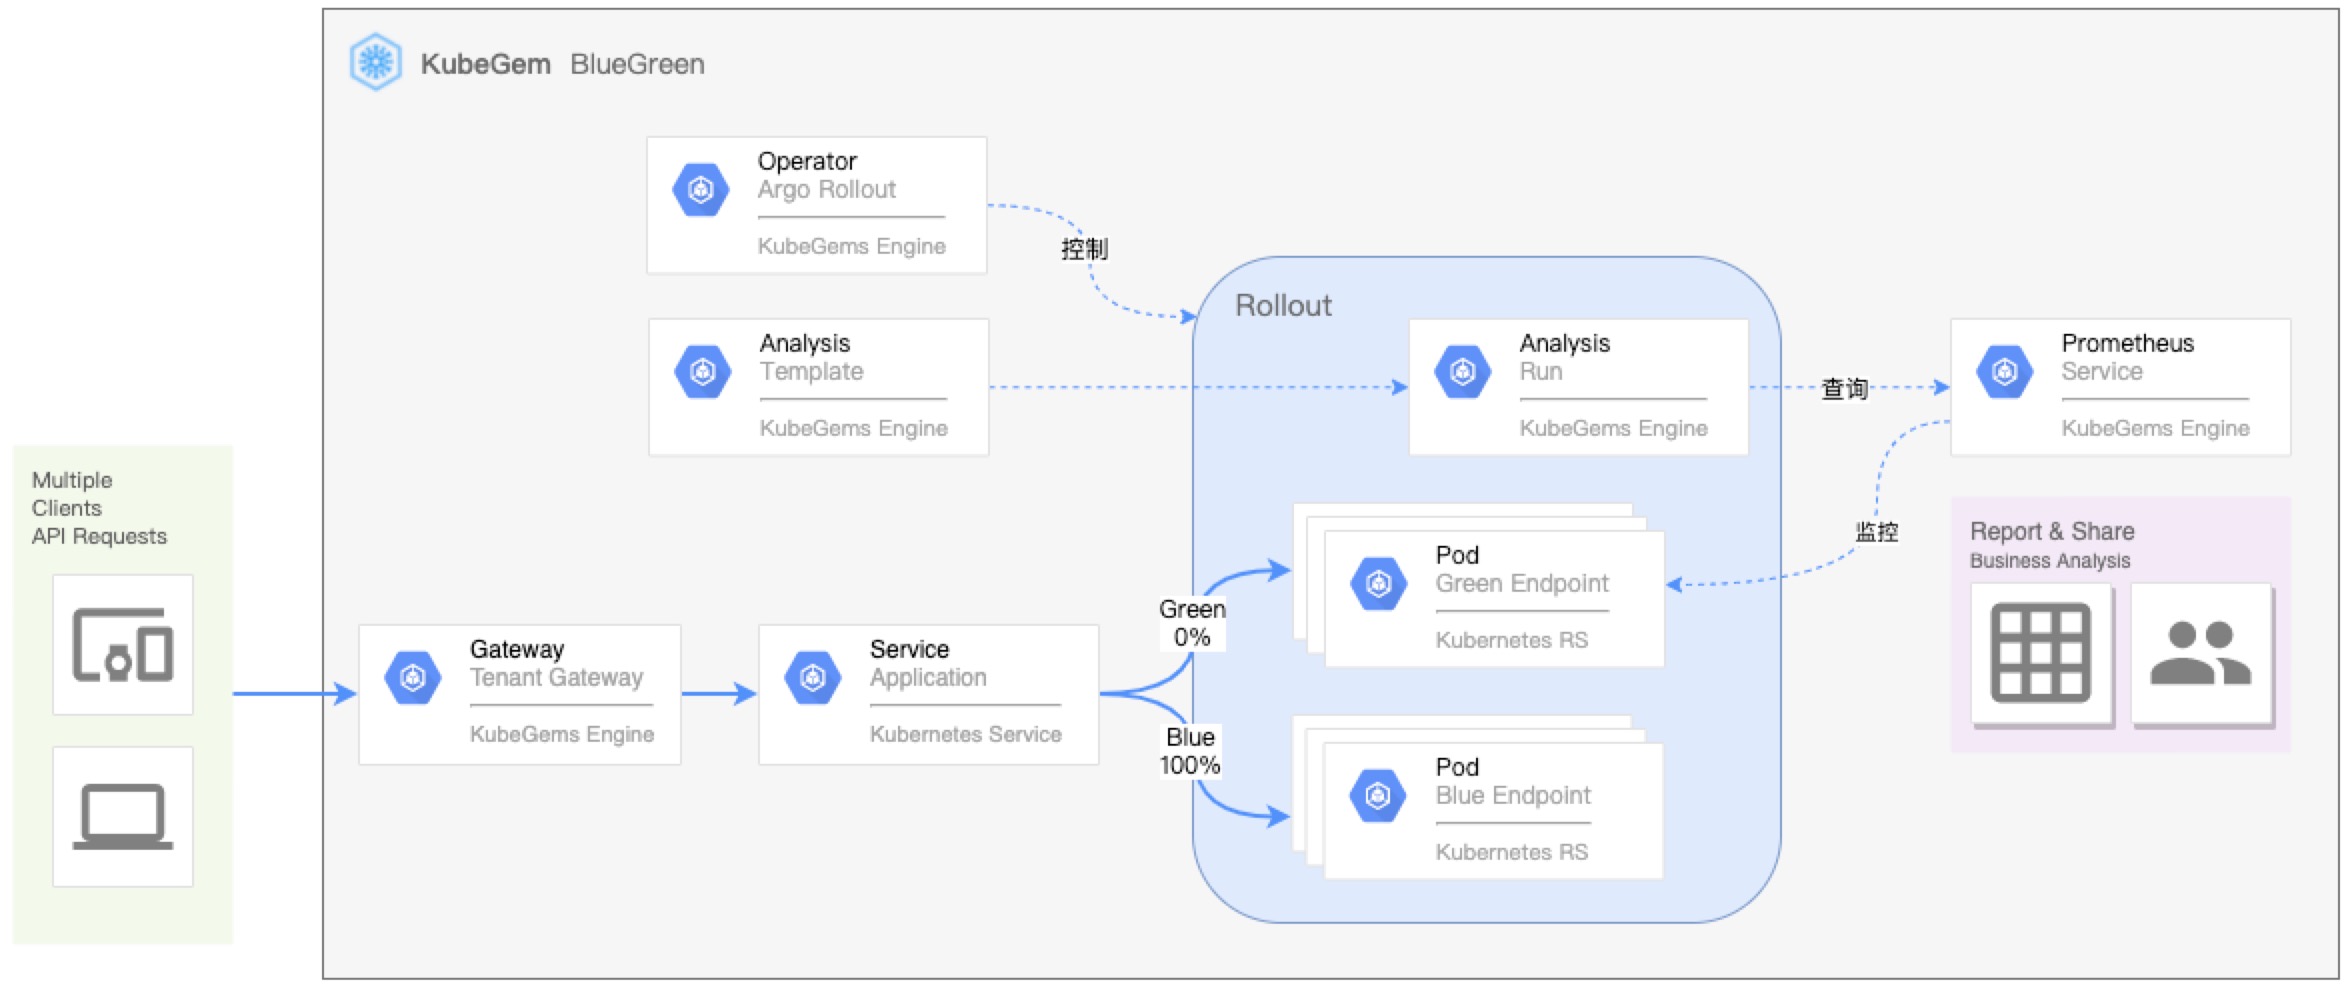2347x988 pixels.
Task: Click the 'Run' label under Analysis
Action: click(x=1540, y=371)
